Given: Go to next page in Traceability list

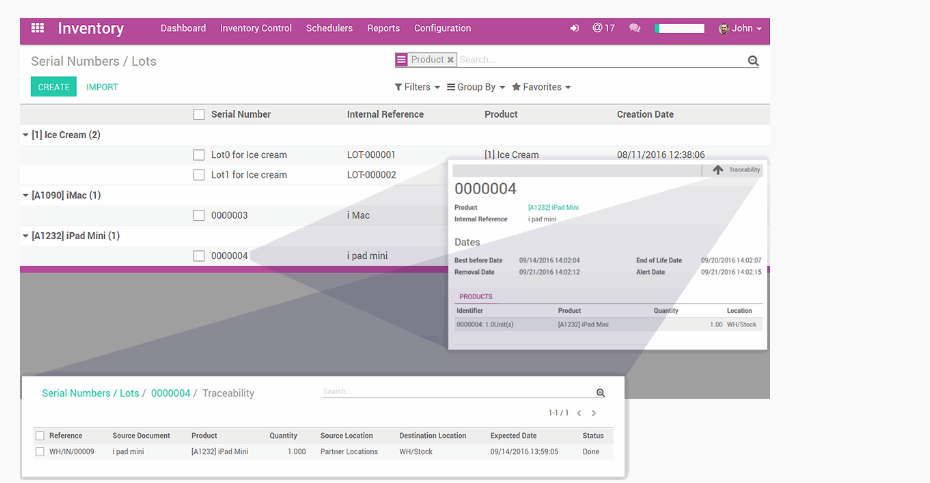Looking at the screenshot, I should pyautogui.click(x=593, y=413).
